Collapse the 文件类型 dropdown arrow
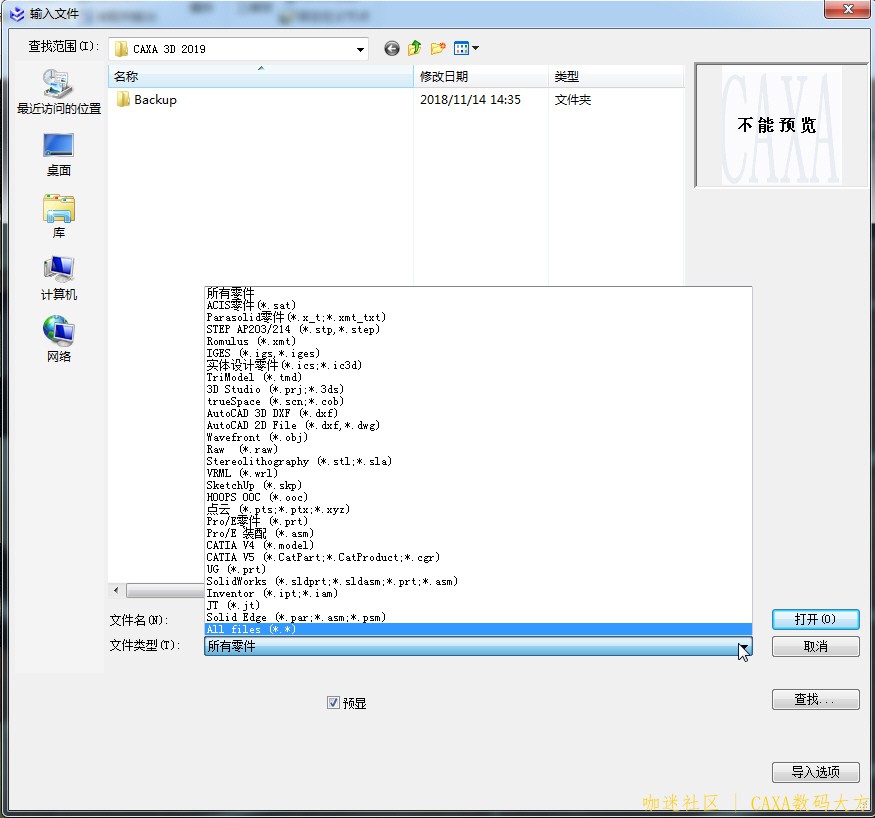 (x=744, y=646)
